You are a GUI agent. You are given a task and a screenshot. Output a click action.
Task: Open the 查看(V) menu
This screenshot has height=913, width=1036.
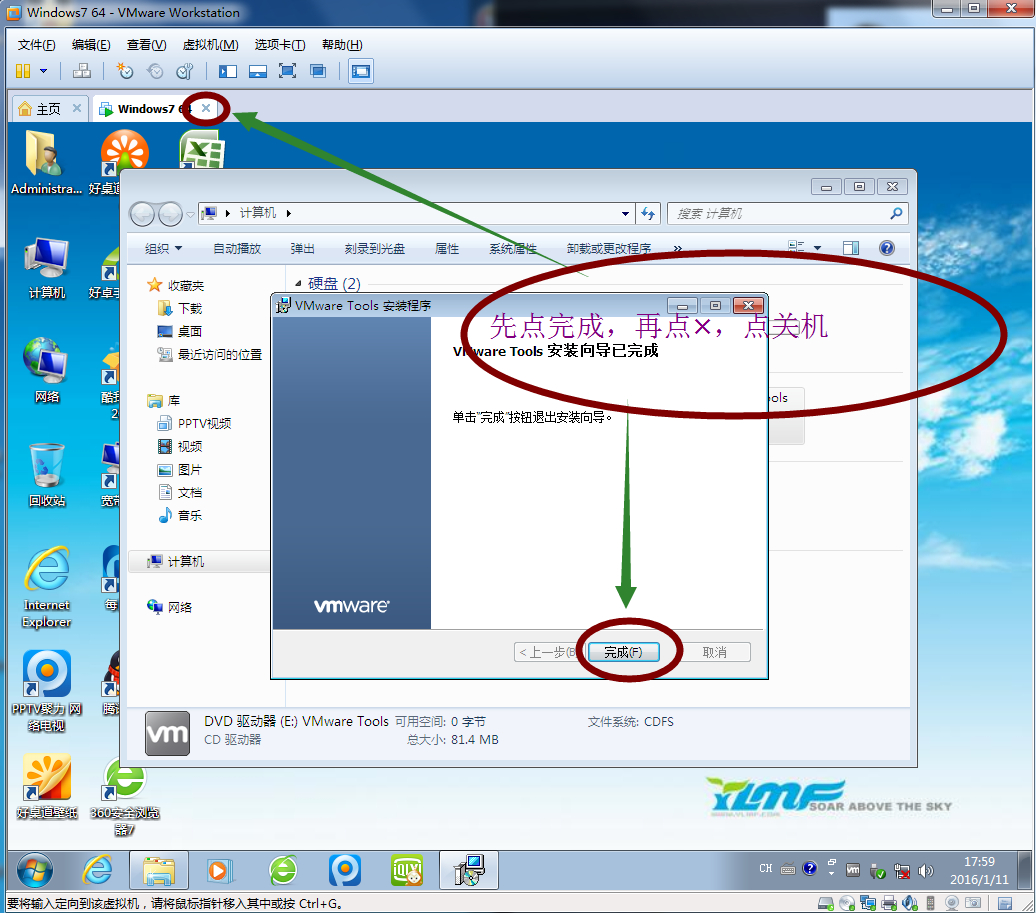click(x=146, y=45)
